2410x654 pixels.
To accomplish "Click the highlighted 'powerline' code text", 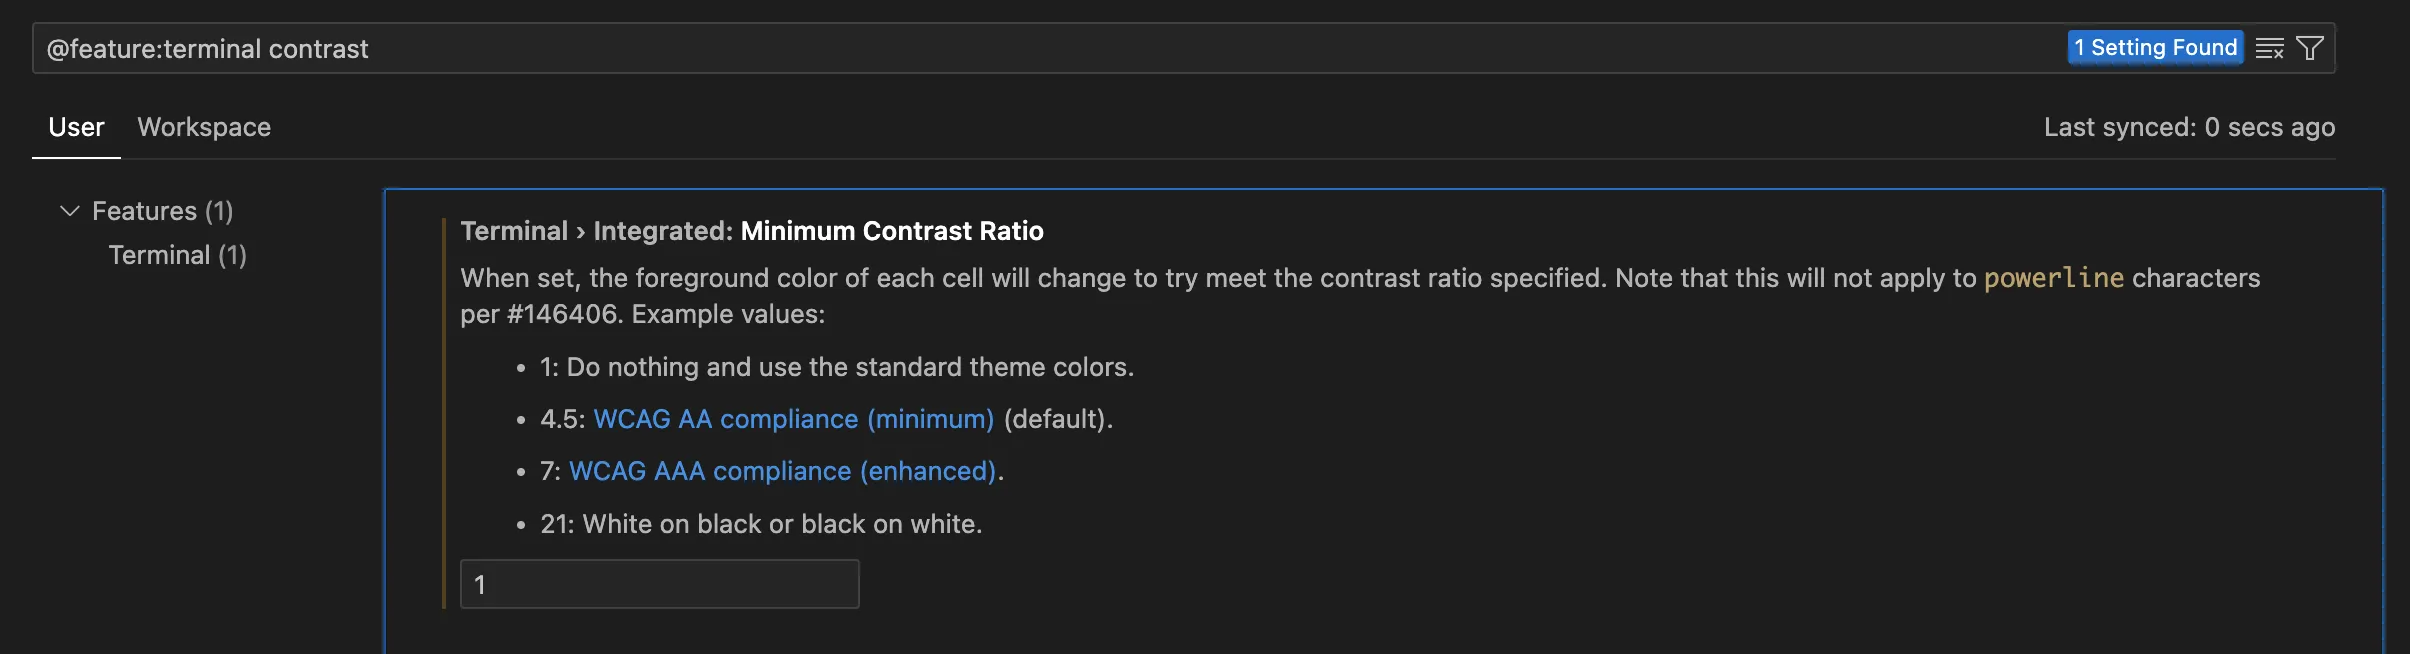I will (2052, 278).
